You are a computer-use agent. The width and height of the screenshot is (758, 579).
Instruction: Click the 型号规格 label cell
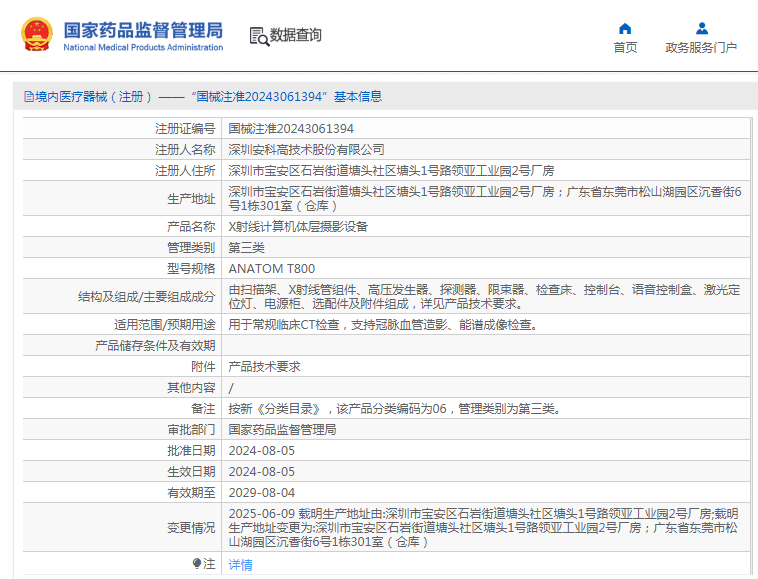[122, 269]
